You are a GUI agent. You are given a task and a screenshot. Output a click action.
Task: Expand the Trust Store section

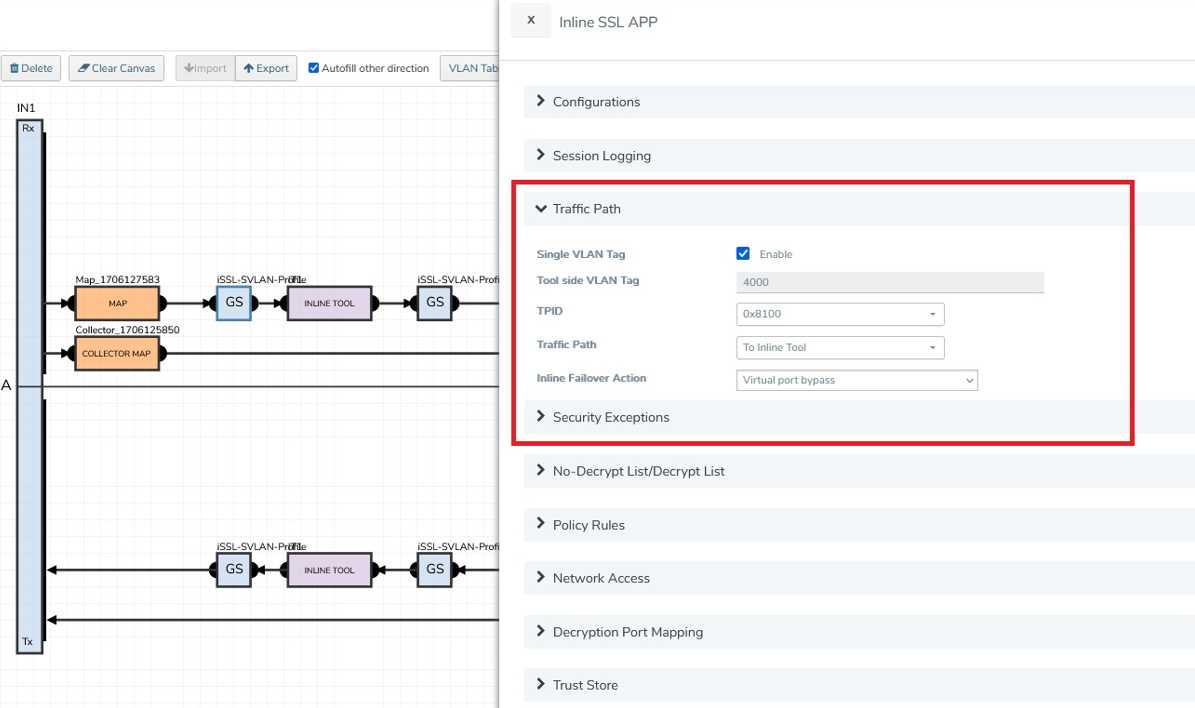click(859, 685)
